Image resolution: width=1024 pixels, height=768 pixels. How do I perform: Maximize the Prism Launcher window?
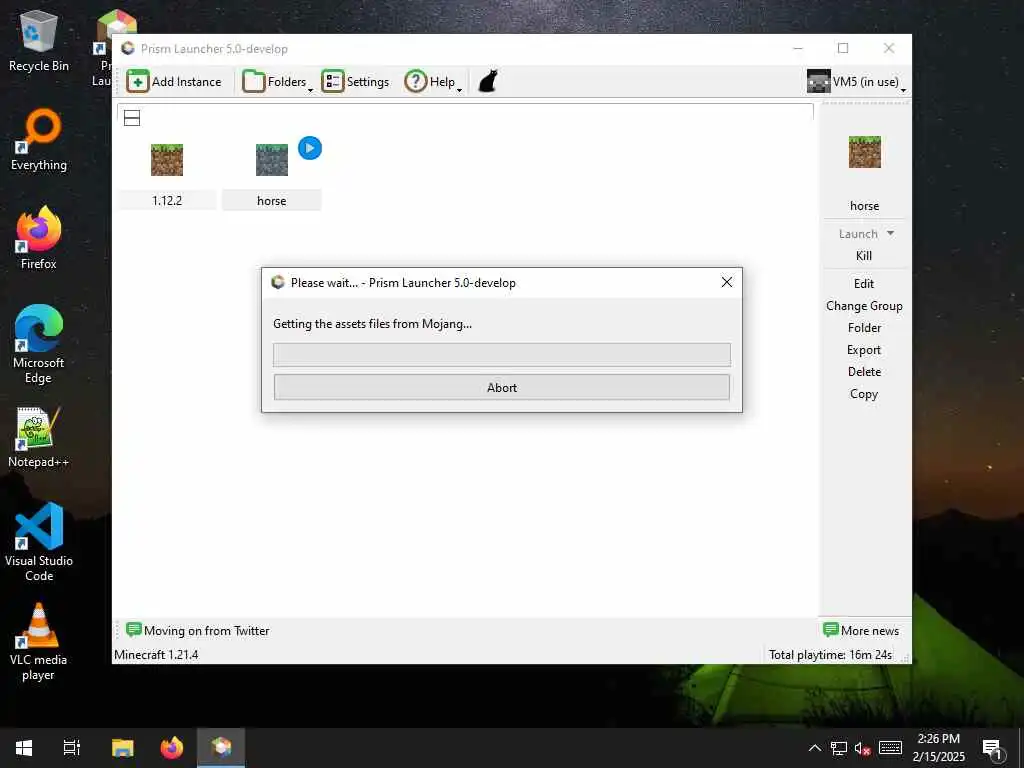843,48
